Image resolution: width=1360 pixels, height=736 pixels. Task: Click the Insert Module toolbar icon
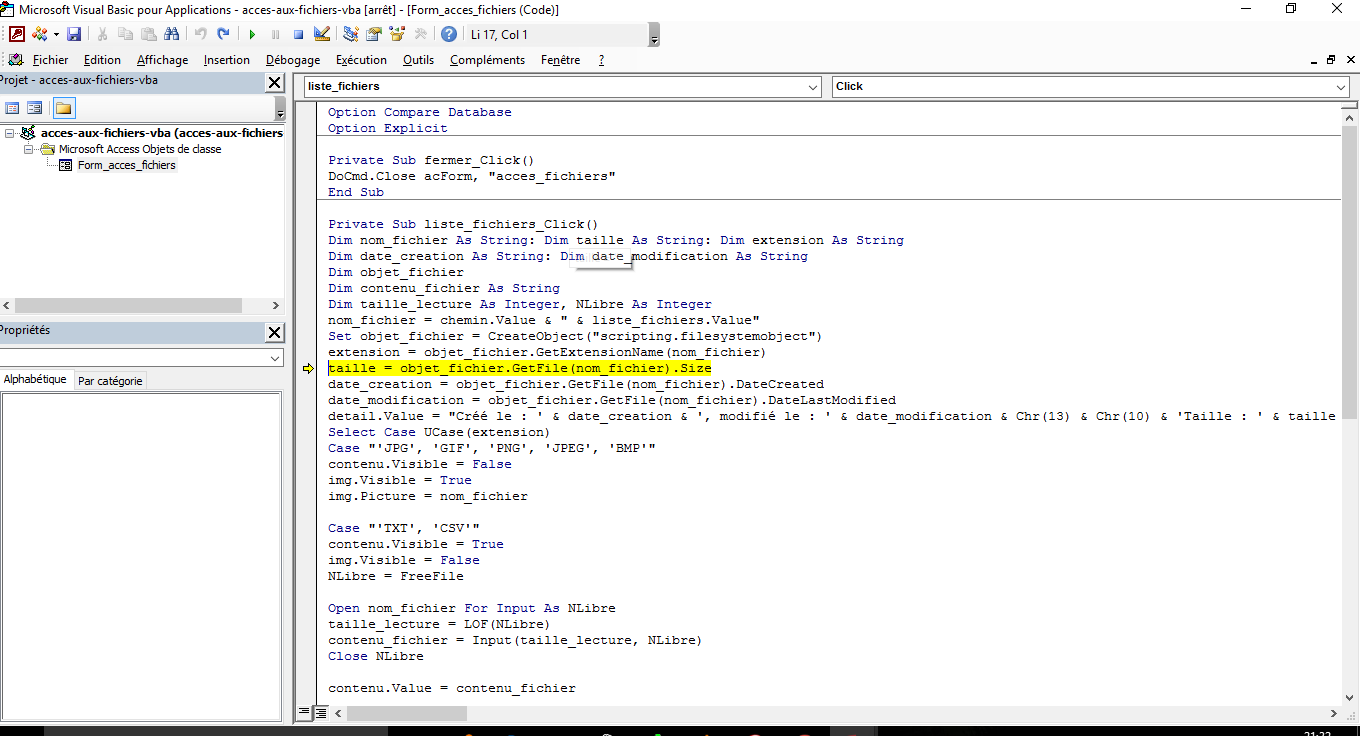click(x=40, y=34)
